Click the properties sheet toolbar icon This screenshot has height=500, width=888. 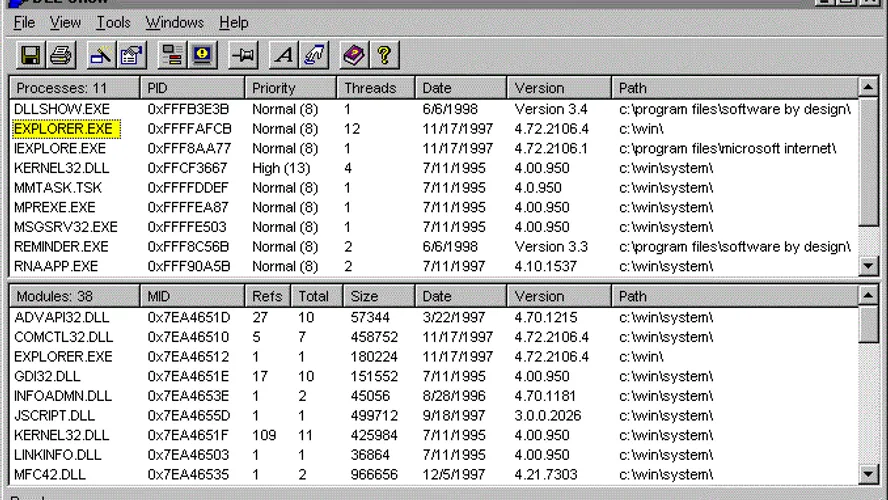point(132,56)
